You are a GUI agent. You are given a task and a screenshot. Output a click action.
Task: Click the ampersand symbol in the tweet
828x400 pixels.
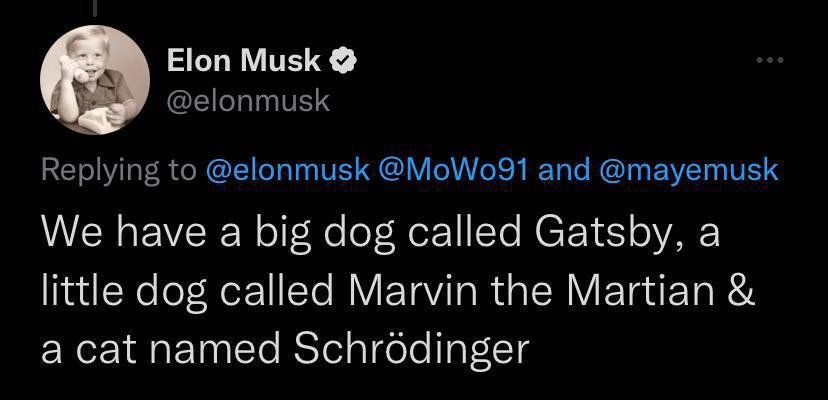pyautogui.click(x=743, y=291)
